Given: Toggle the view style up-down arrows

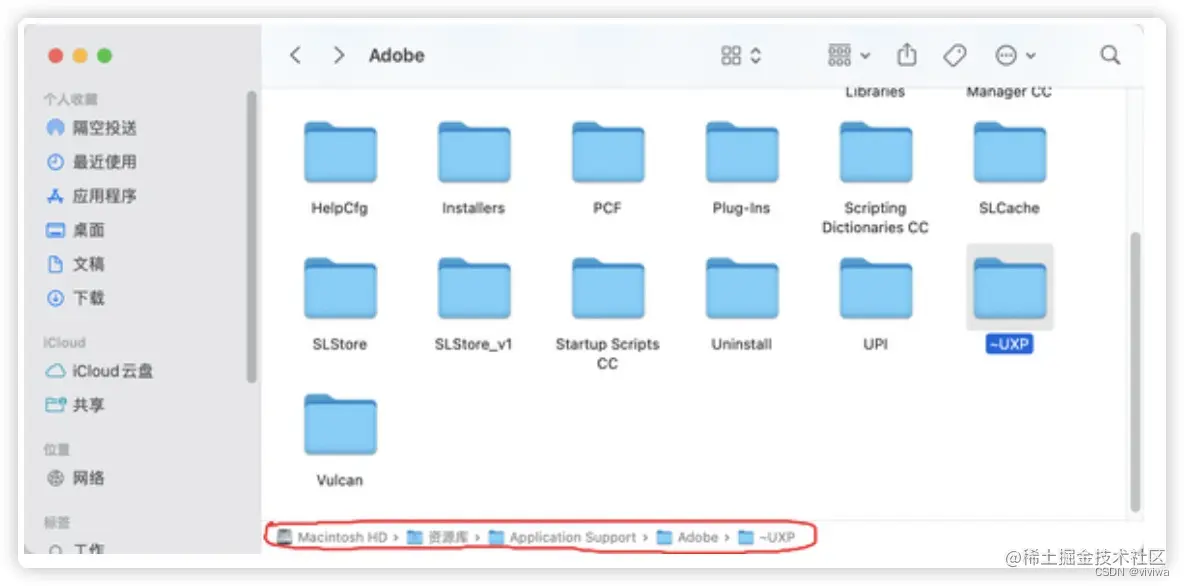Looking at the screenshot, I should (x=755, y=55).
